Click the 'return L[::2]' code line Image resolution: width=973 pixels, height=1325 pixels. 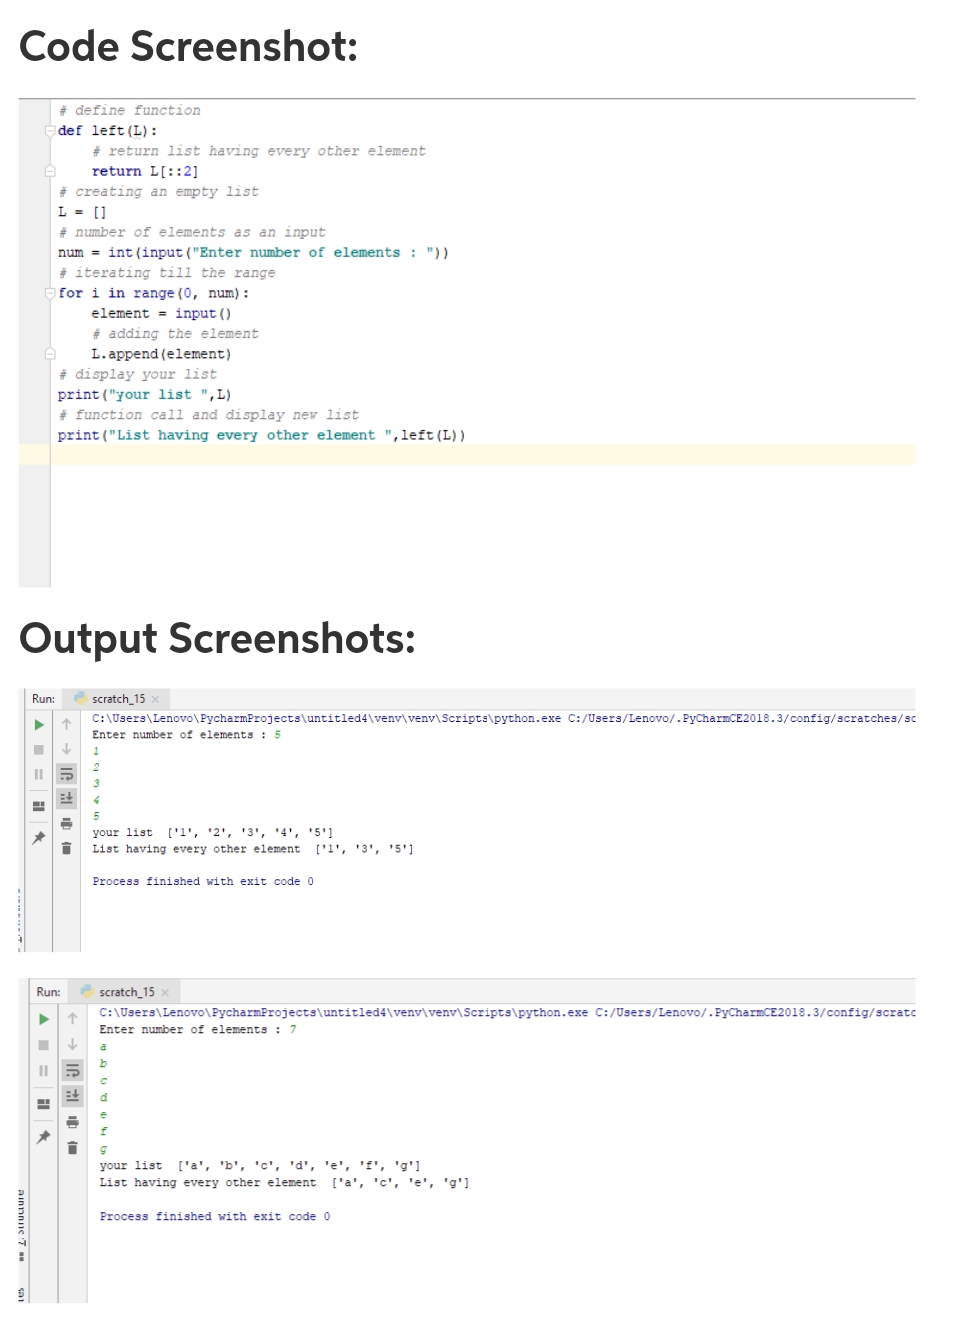tap(145, 171)
